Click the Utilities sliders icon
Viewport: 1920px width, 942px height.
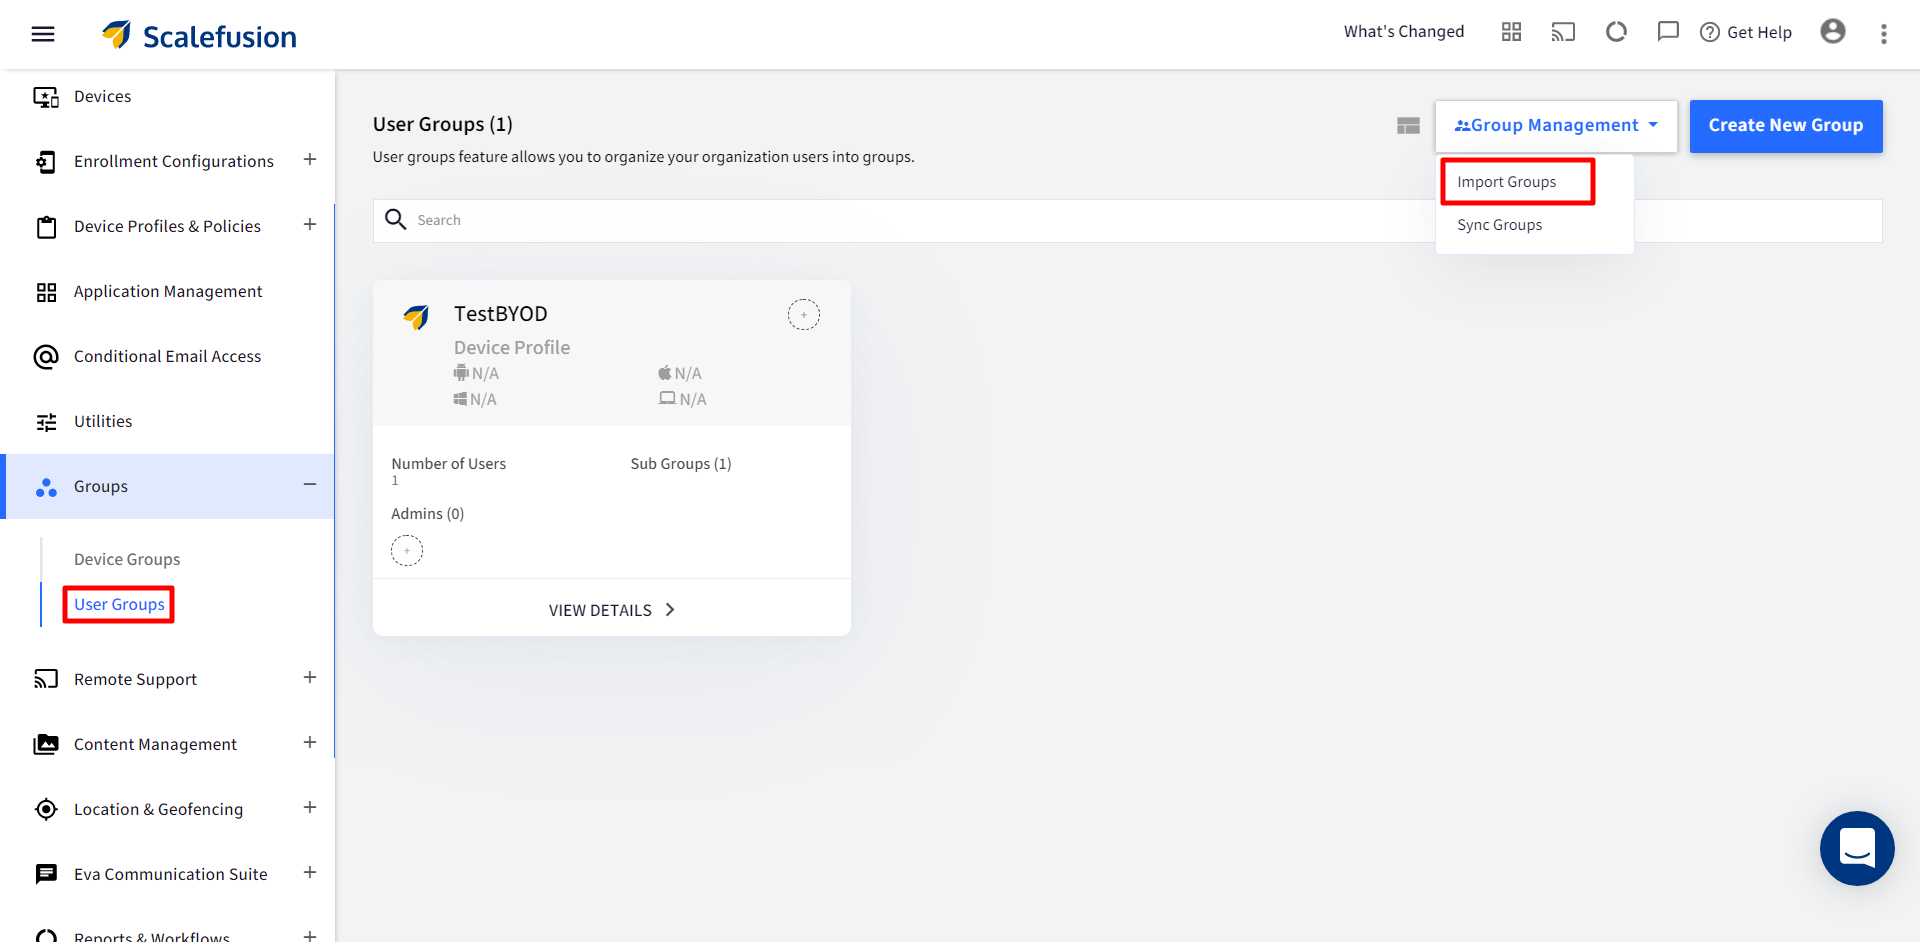tap(46, 422)
